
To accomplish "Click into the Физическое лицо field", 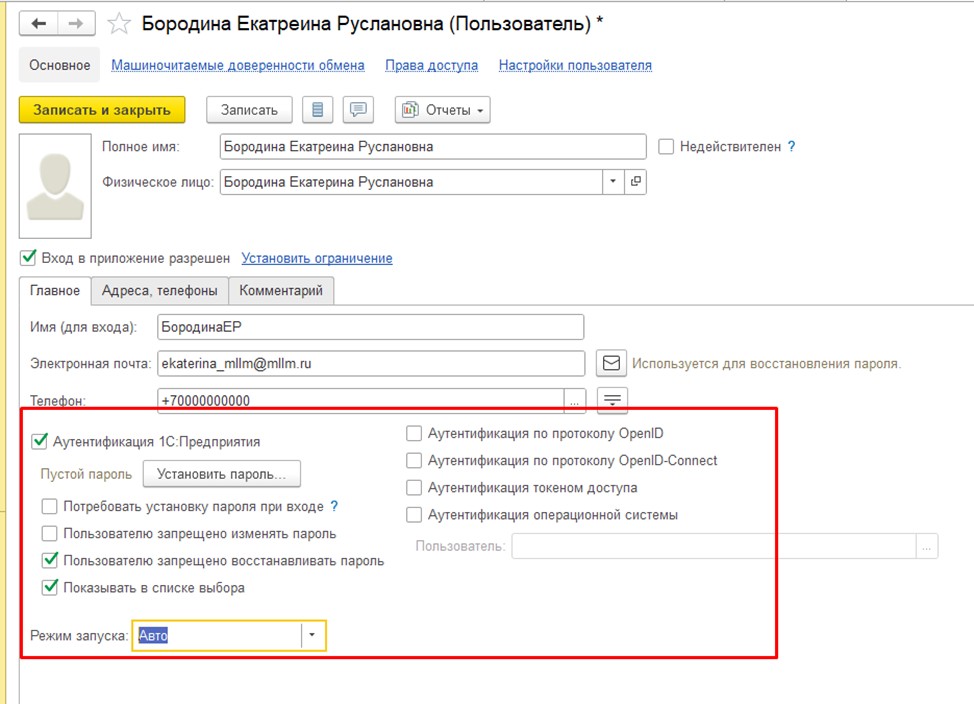I will [x=411, y=182].
